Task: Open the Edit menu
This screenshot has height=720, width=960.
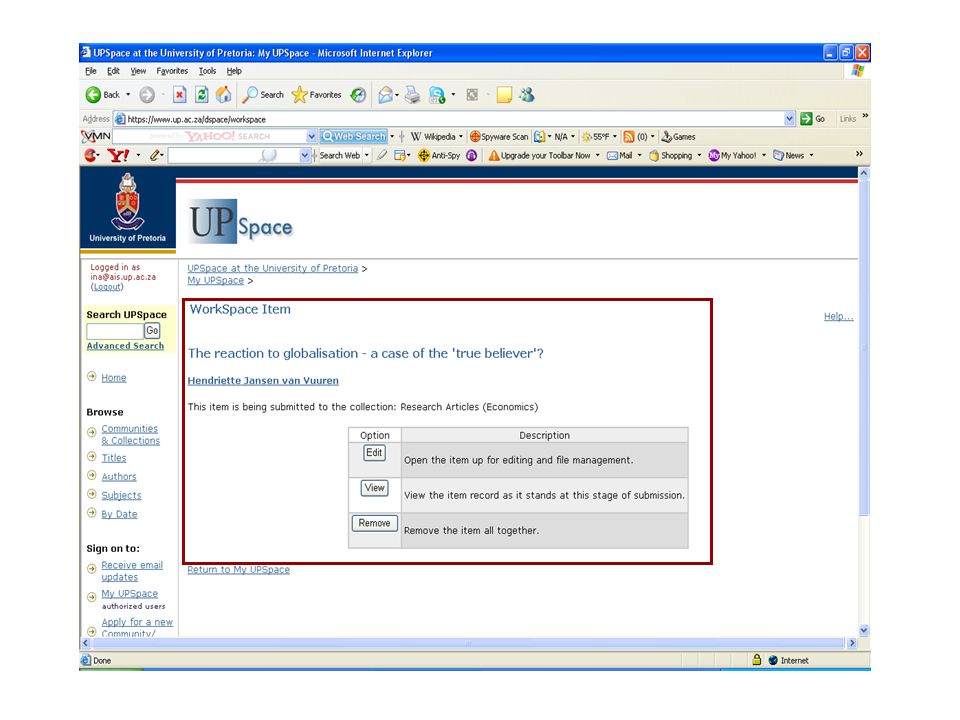Action: [113, 71]
